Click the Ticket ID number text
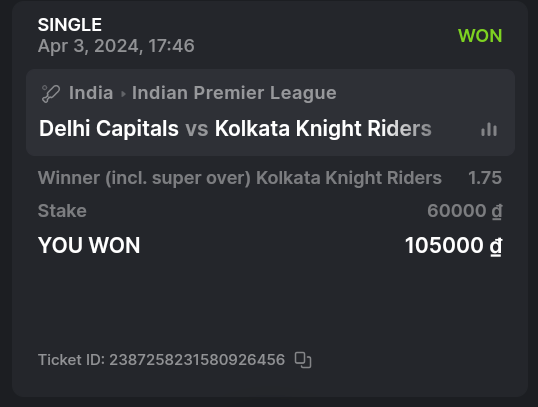The width and height of the screenshot is (538, 407). (197, 360)
